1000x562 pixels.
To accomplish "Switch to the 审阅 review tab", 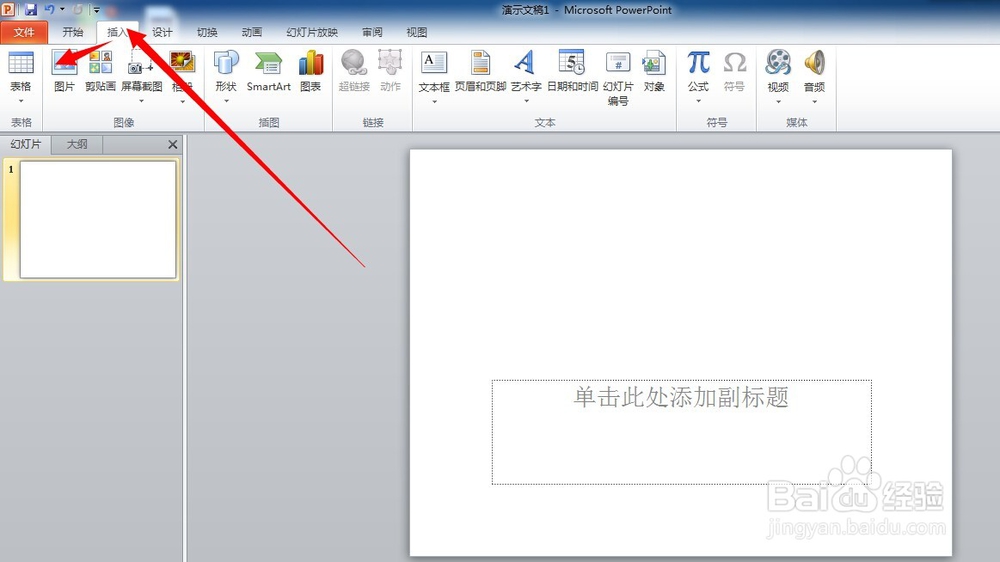I will (x=372, y=32).
